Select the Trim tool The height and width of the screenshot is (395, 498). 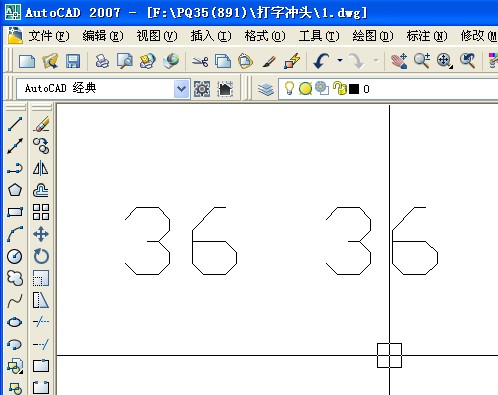coord(41,322)
